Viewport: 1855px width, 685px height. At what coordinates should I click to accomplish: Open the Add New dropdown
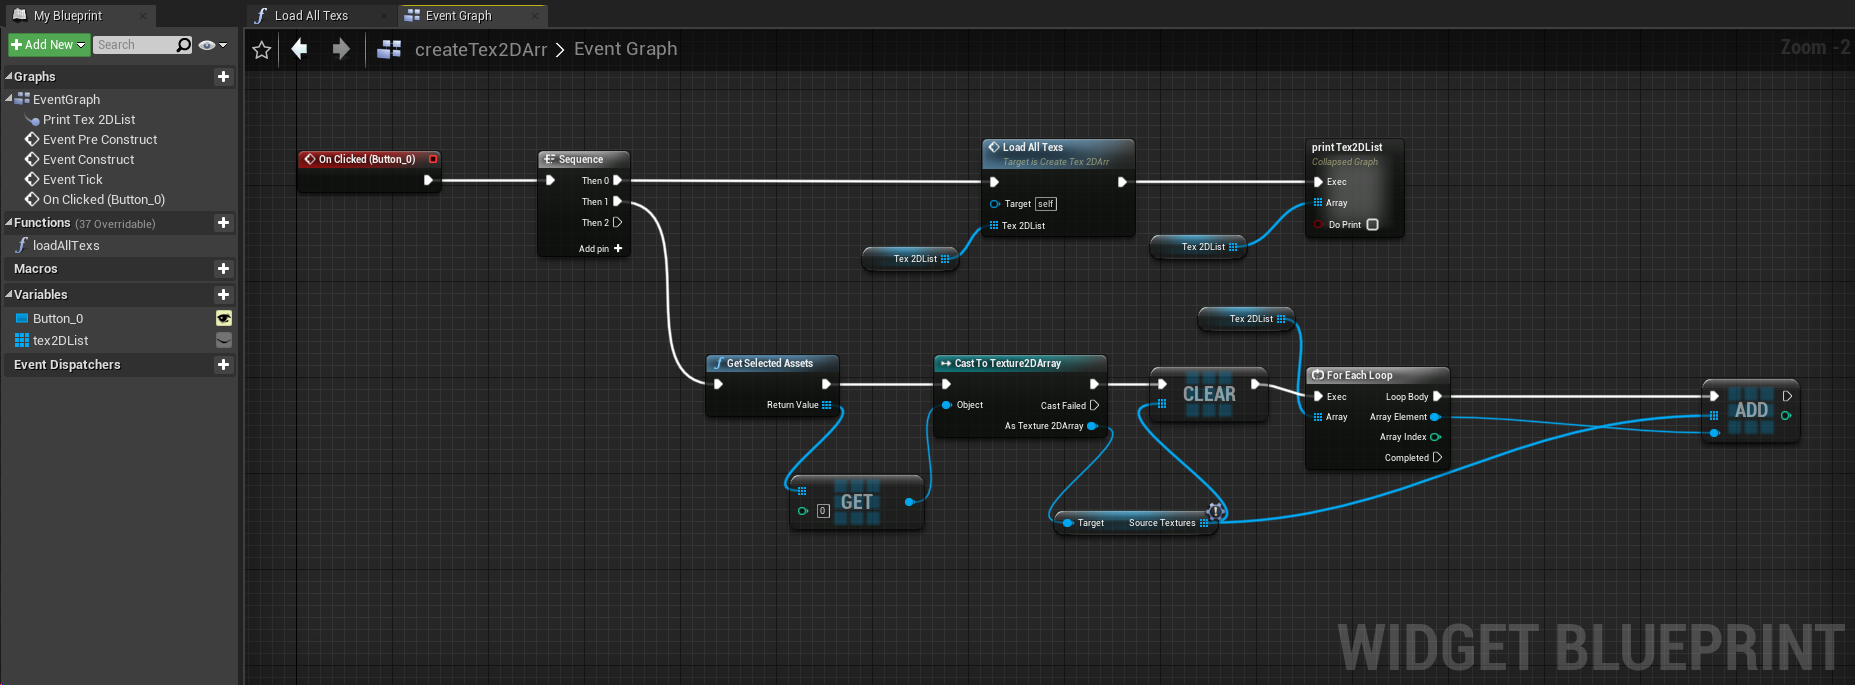click(x=48, y=45)
